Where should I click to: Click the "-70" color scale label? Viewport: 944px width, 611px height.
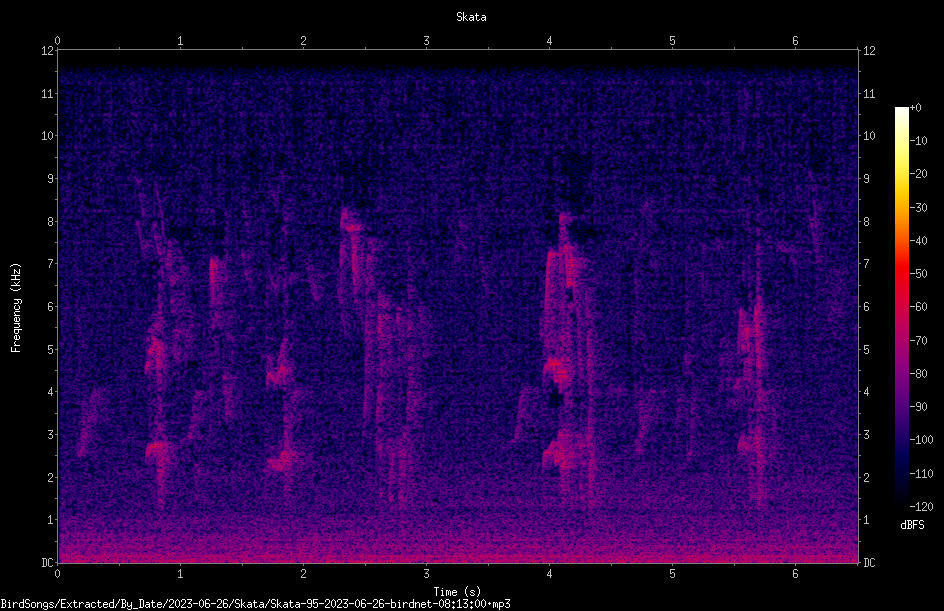tap(918, 341)
